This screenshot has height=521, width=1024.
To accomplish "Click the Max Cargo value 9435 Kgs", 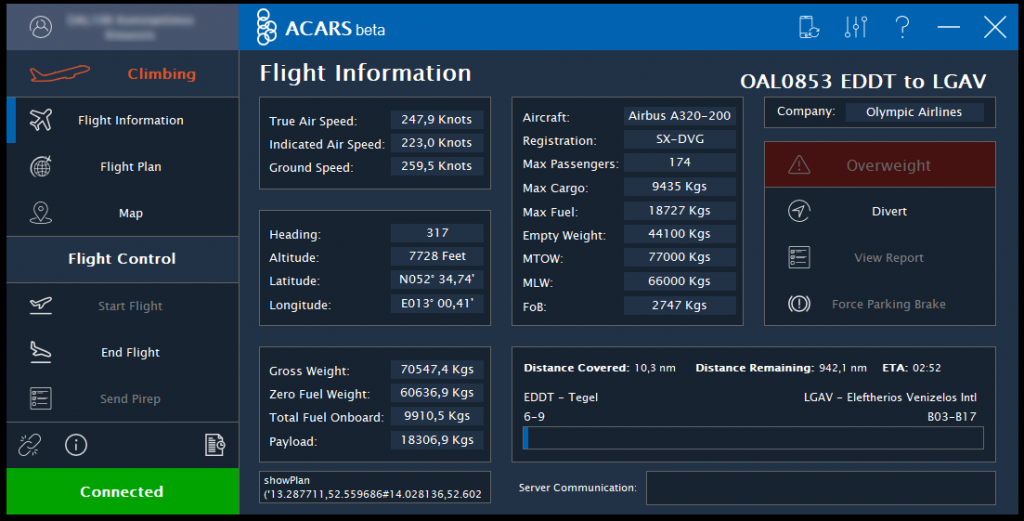I will click(x=679, y=186).
